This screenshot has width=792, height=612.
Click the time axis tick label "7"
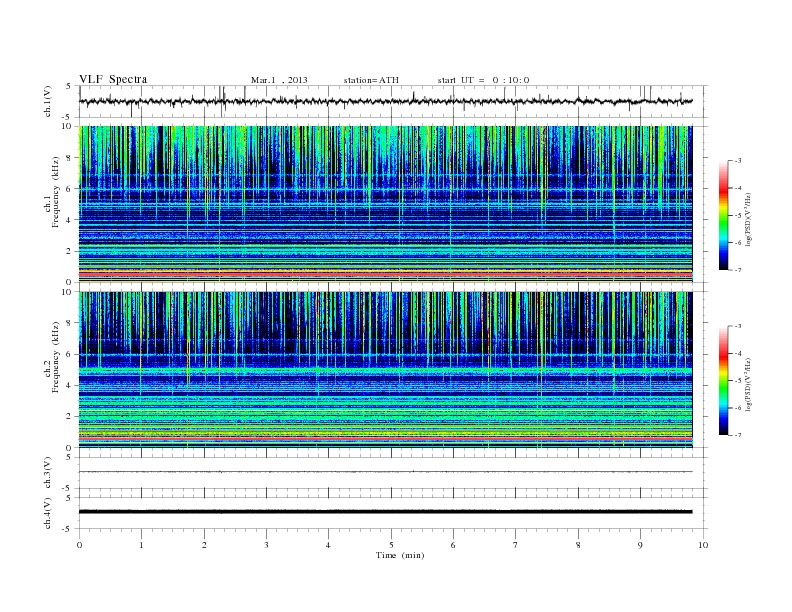tap(515, 545)
